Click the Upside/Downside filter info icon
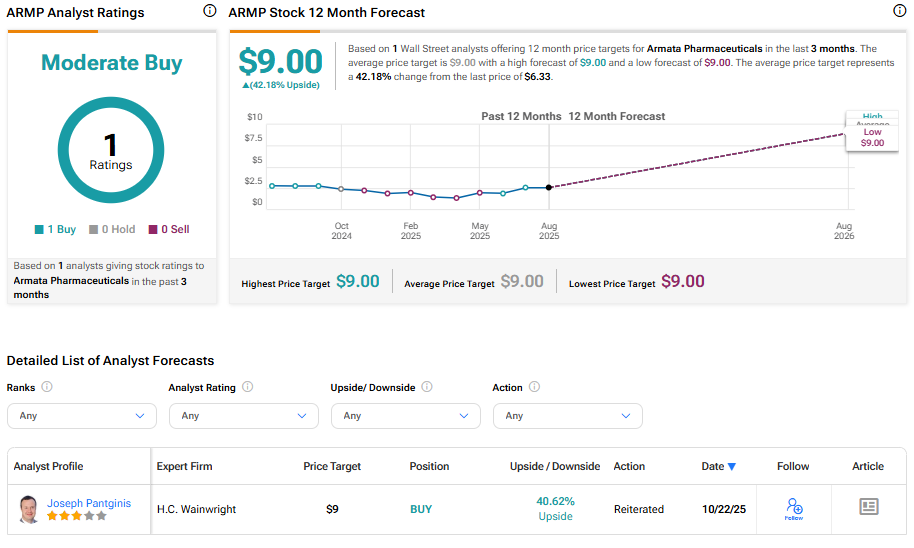This screenshot has height=548, width=914. point(427,387)
